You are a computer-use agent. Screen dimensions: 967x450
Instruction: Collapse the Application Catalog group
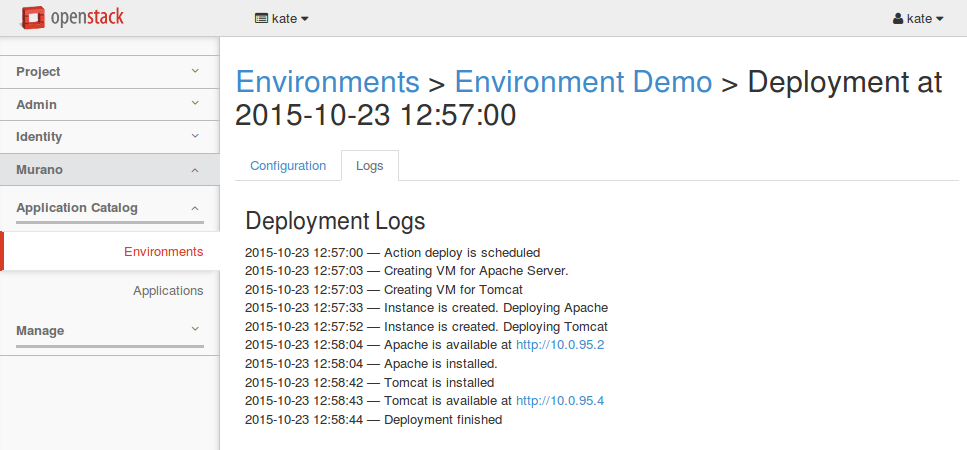click(x=109, y=208)
